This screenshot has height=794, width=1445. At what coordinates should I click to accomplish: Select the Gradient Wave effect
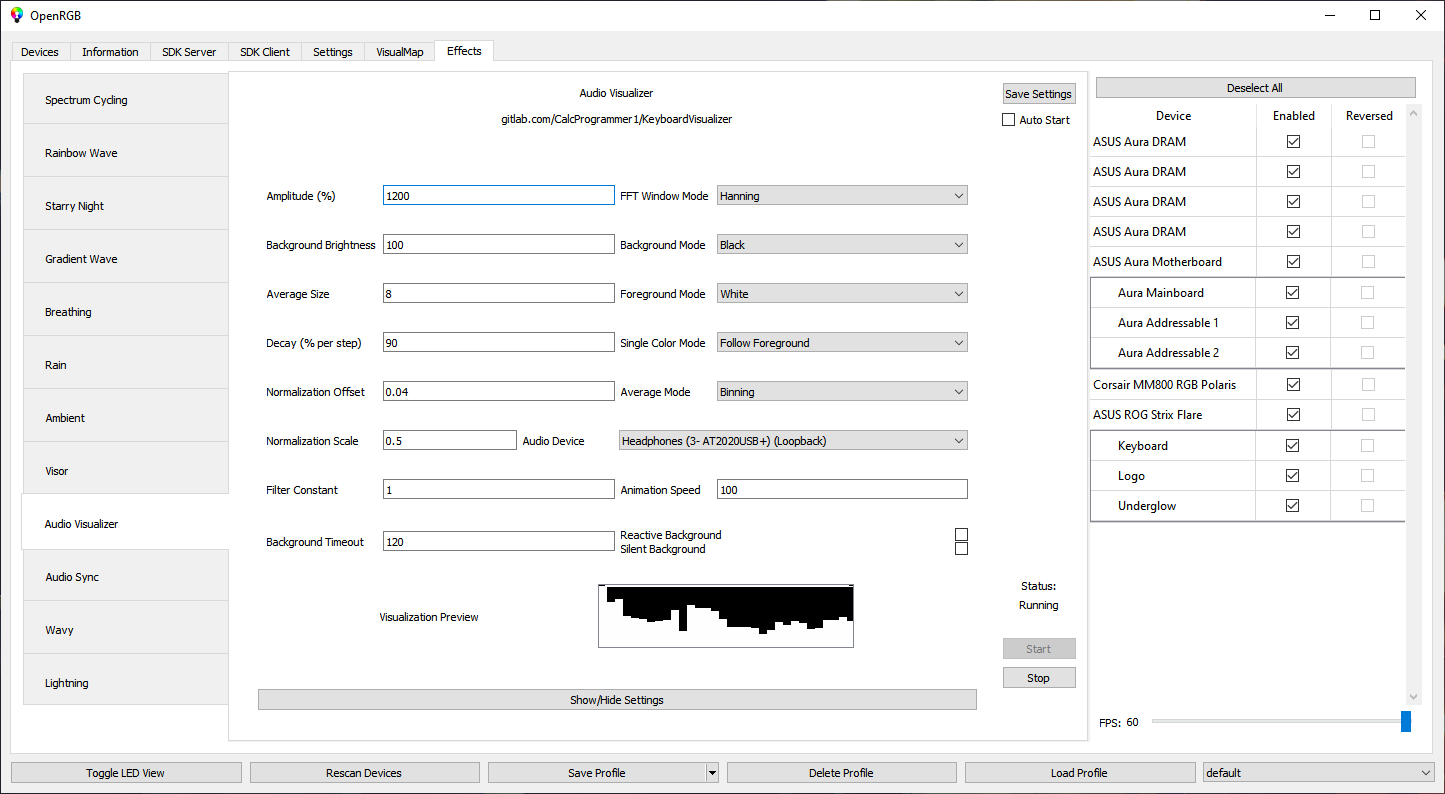[x=126, y=259]
